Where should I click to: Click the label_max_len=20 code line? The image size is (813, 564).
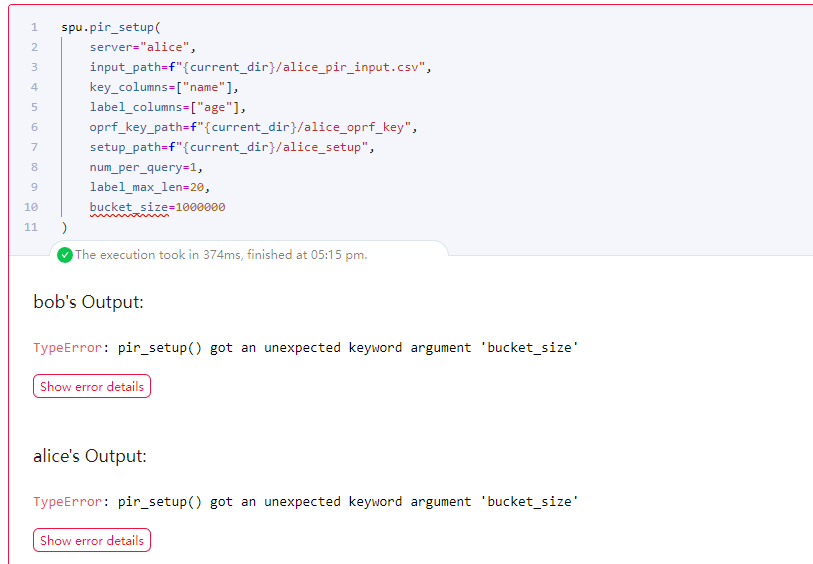(x=150, y=187)
